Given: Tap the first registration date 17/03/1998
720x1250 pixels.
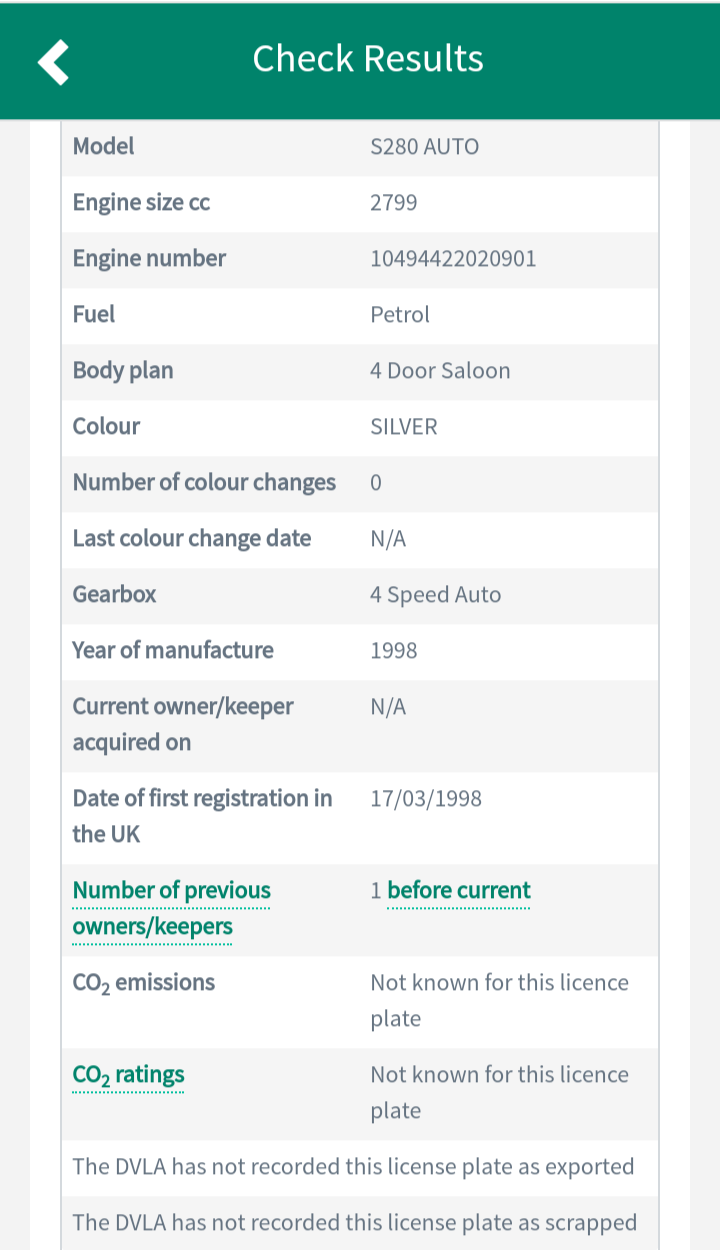Looking at the screenshot, I should pos(426,799).
